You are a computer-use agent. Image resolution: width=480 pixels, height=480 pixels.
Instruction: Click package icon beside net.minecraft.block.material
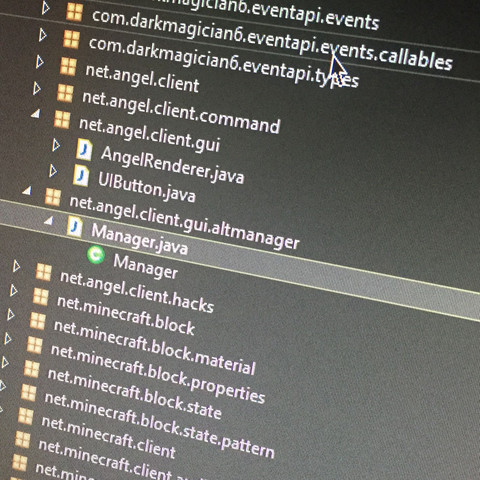pos(38,321)
